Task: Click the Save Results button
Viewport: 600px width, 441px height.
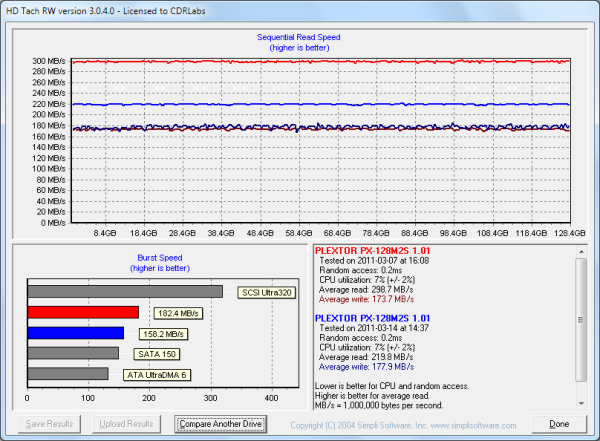Action: point(49,424)
